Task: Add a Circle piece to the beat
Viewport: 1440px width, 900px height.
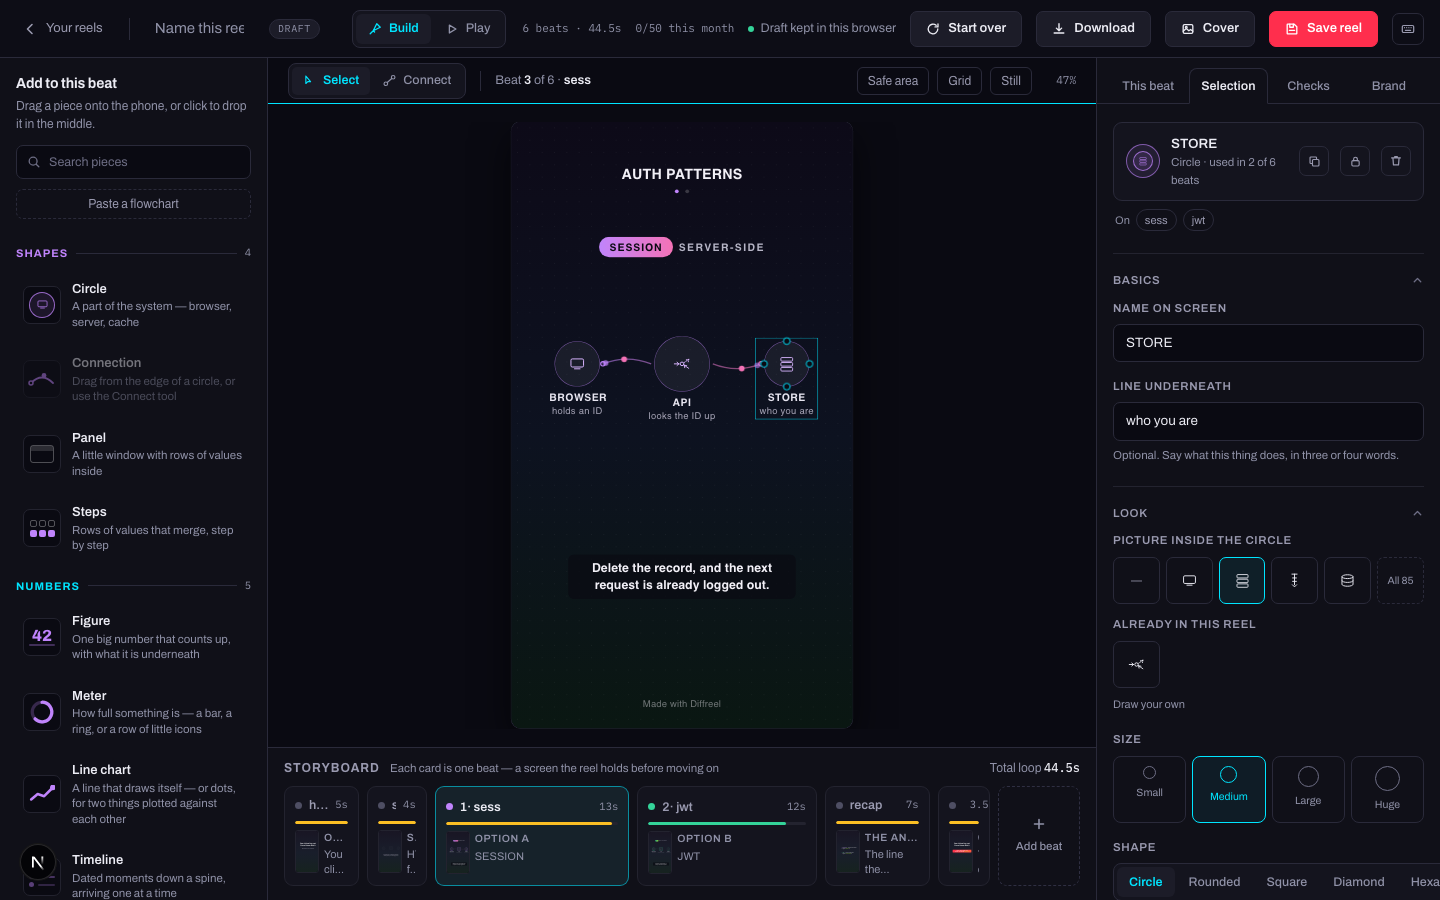Action: [134, 305]
